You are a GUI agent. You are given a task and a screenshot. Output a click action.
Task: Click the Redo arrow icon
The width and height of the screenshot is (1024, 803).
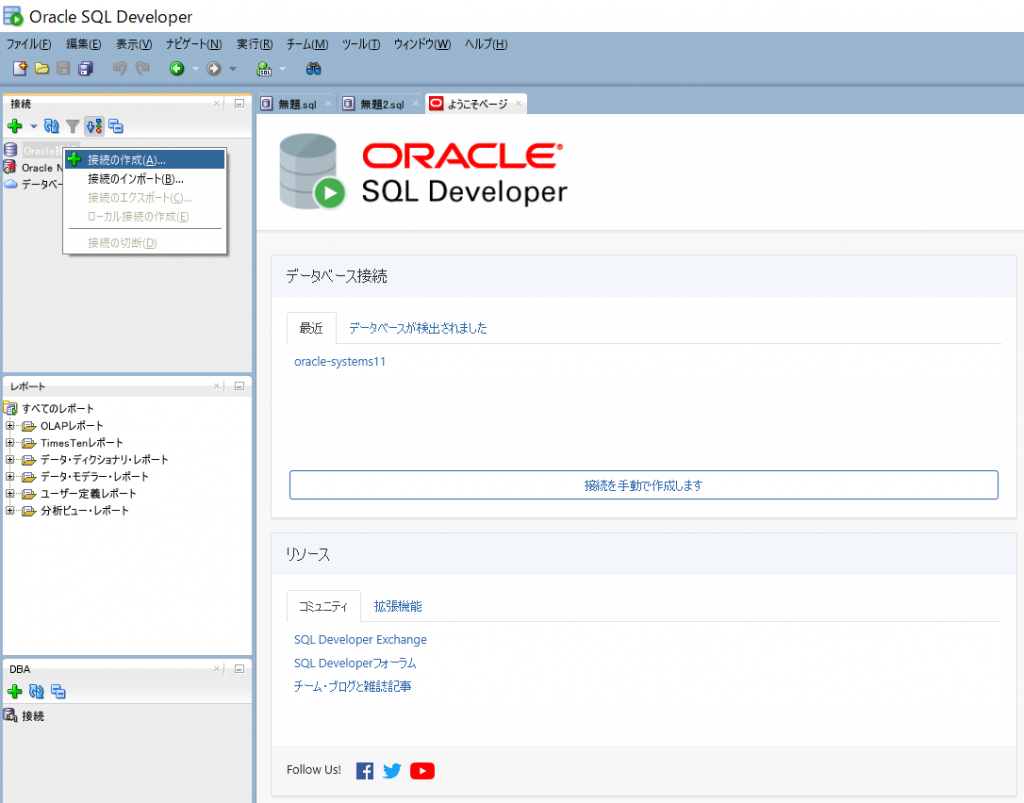click(142, 68)
